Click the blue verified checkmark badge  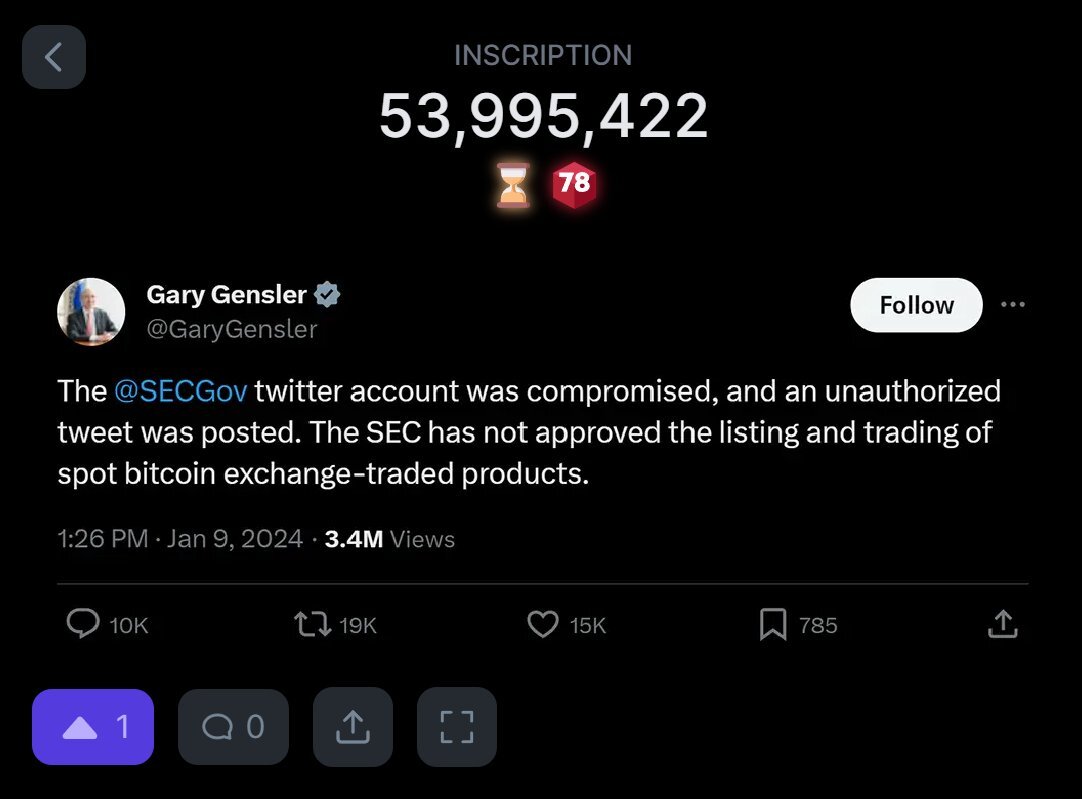click(327, 294)
